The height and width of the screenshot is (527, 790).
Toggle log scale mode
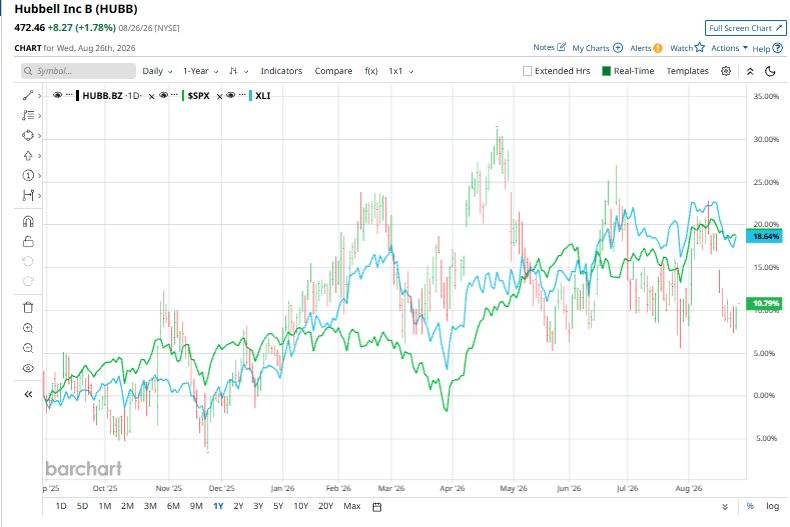pyautogui.click(x=772, y=506)
